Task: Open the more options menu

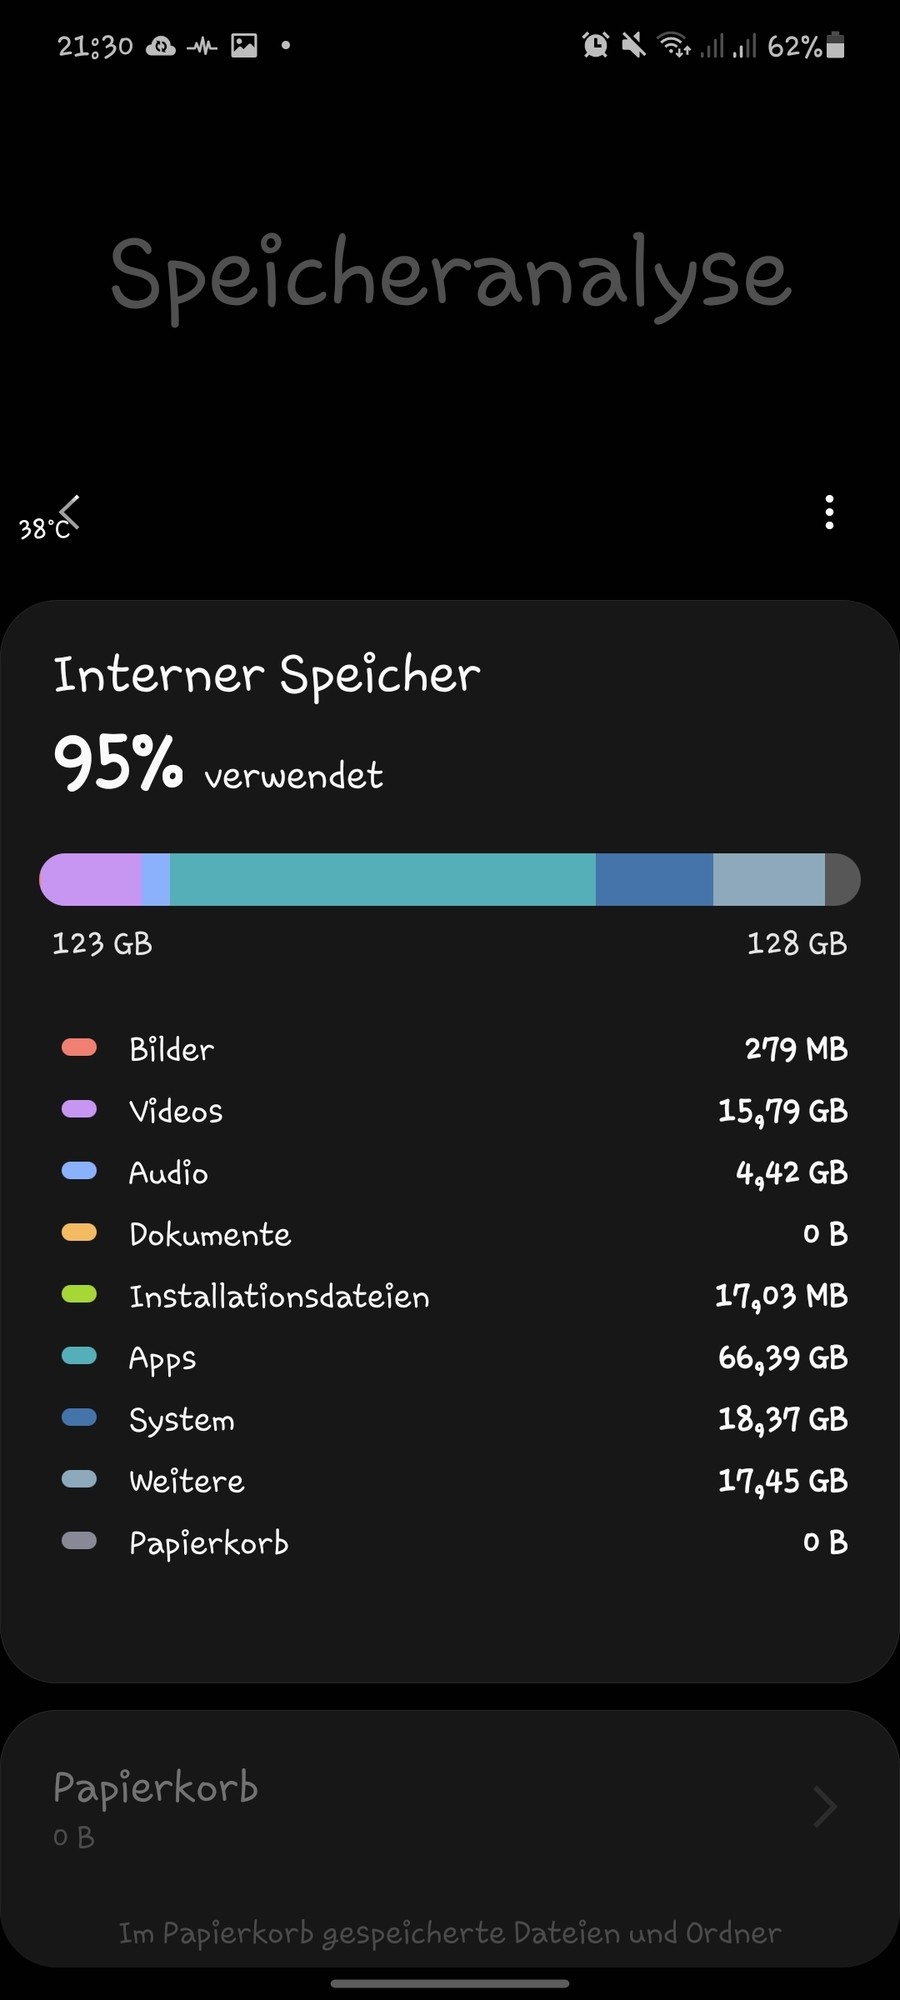Action: [x=829, y=513]
